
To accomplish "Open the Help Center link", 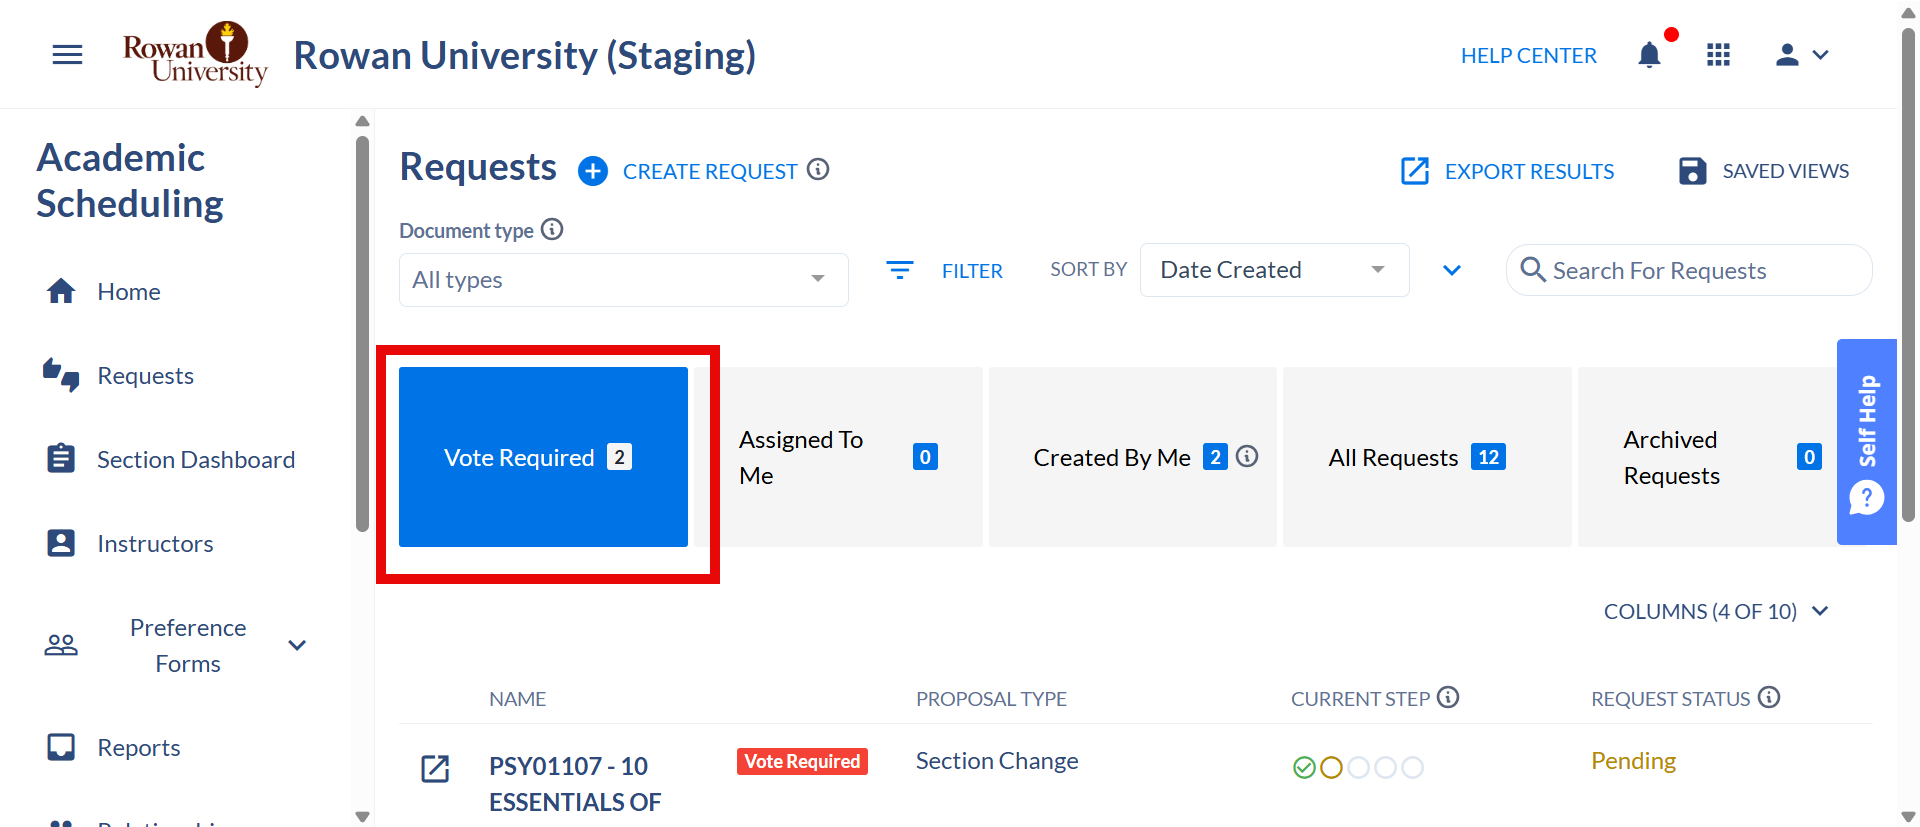I will pyautogui.click(x=1529, y=56).
